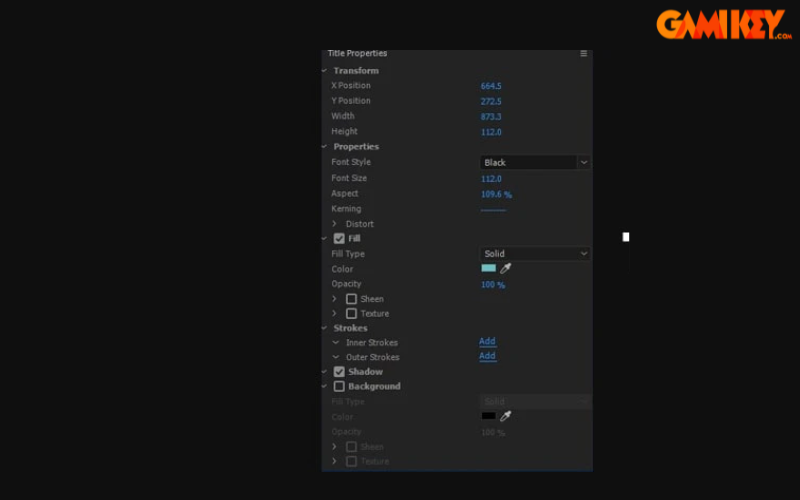Open the dimmed Background Fill Type dropdown
This screenshot has height=500, width=800.
coord(535,402)
